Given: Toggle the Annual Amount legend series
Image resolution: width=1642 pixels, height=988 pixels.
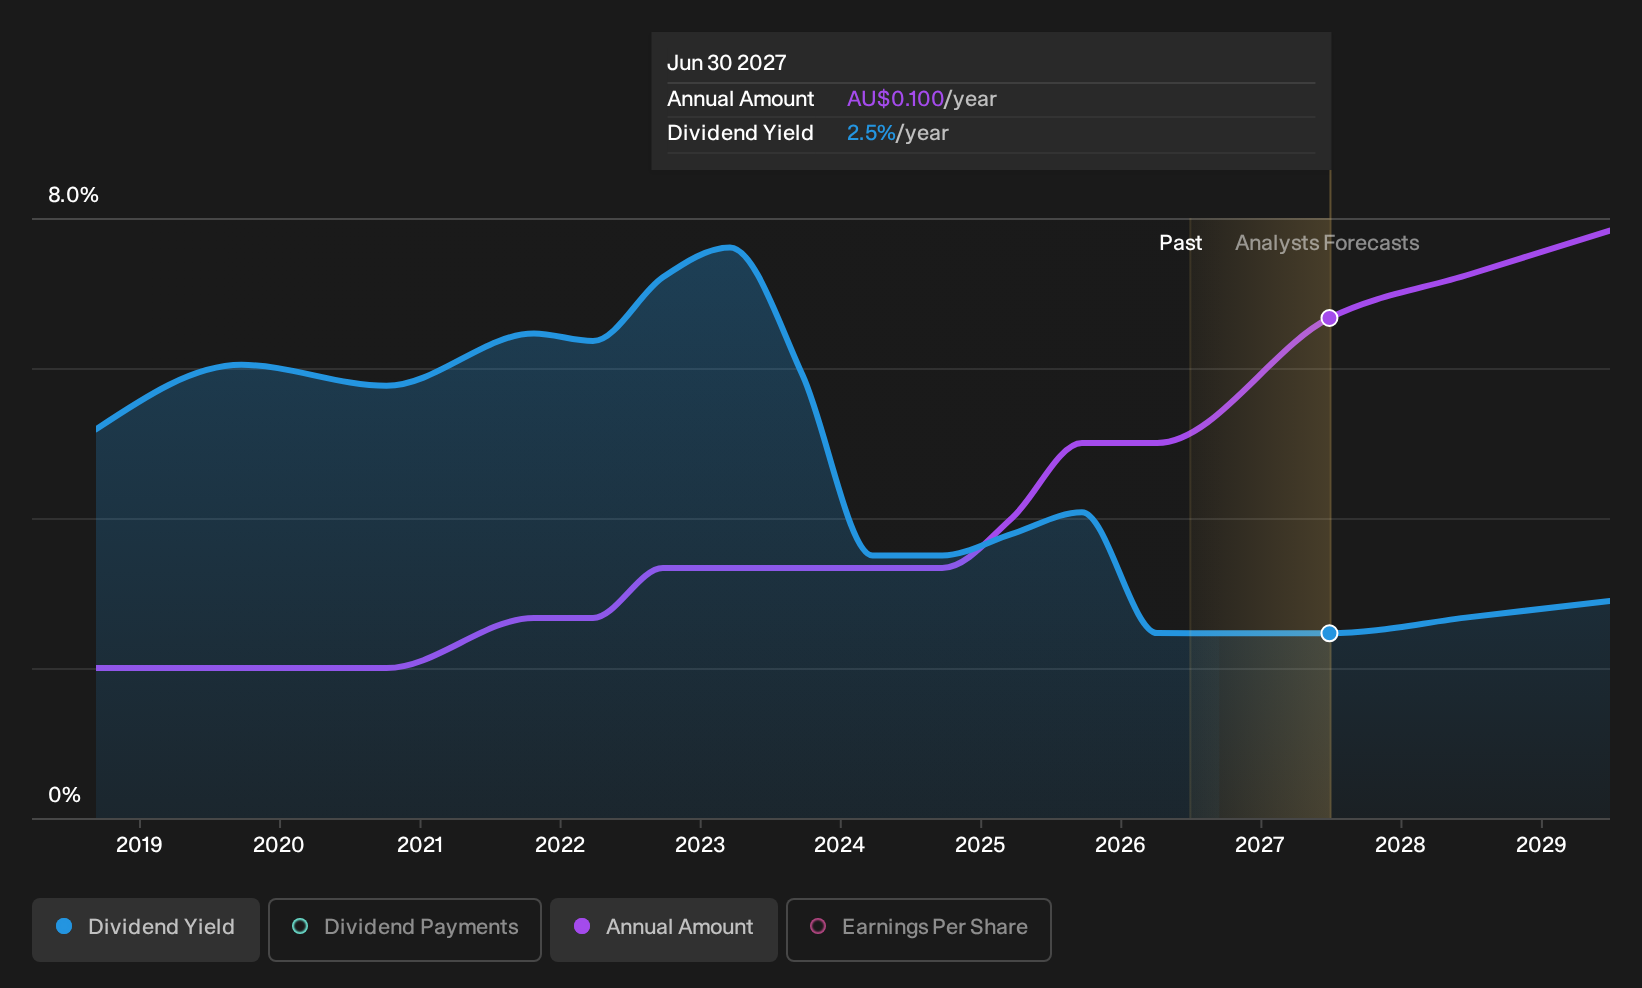Looking at the screenshot, I should tap(664, 929).
